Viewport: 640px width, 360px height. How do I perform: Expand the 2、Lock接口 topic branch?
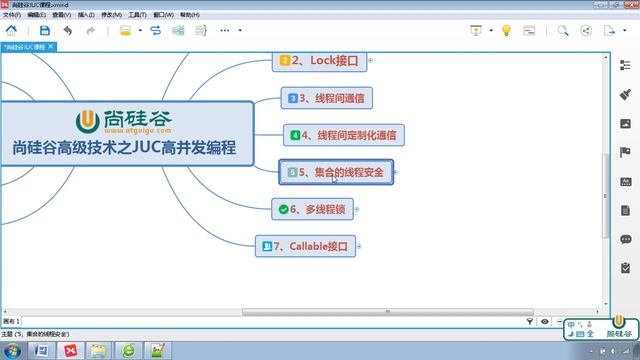pos(371,60)
